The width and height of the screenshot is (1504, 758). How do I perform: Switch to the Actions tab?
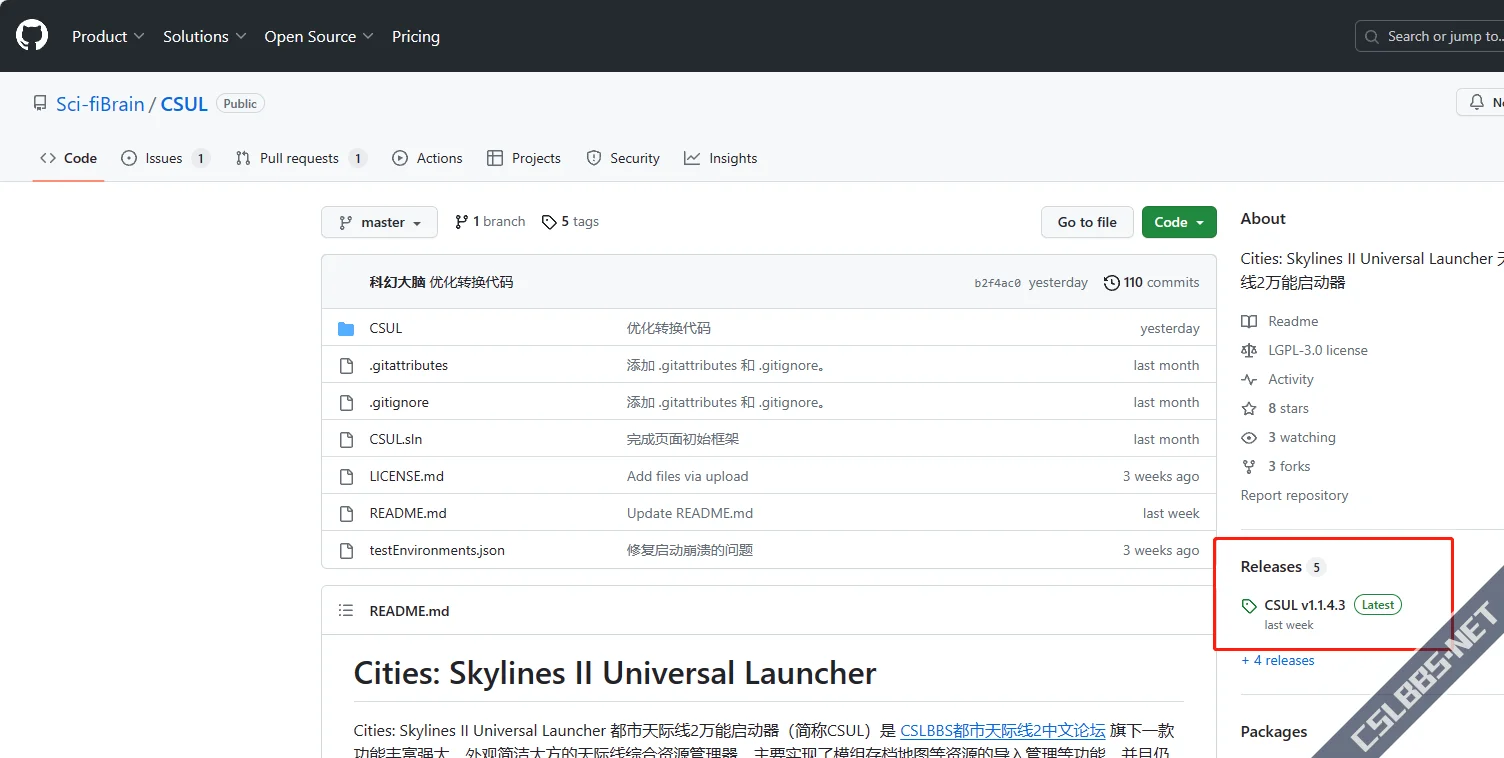[x=427, y=158]
